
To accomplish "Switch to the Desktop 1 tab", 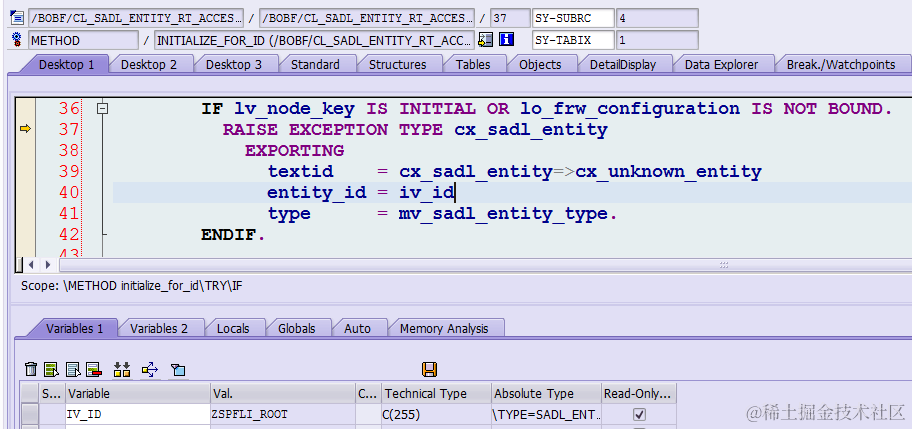I will (66, 65).
